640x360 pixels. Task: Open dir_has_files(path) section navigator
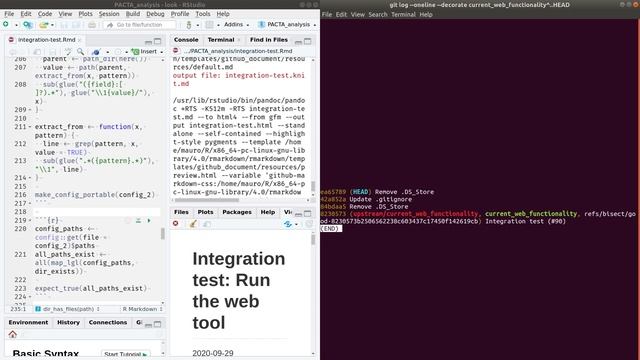tap(67, 309)
